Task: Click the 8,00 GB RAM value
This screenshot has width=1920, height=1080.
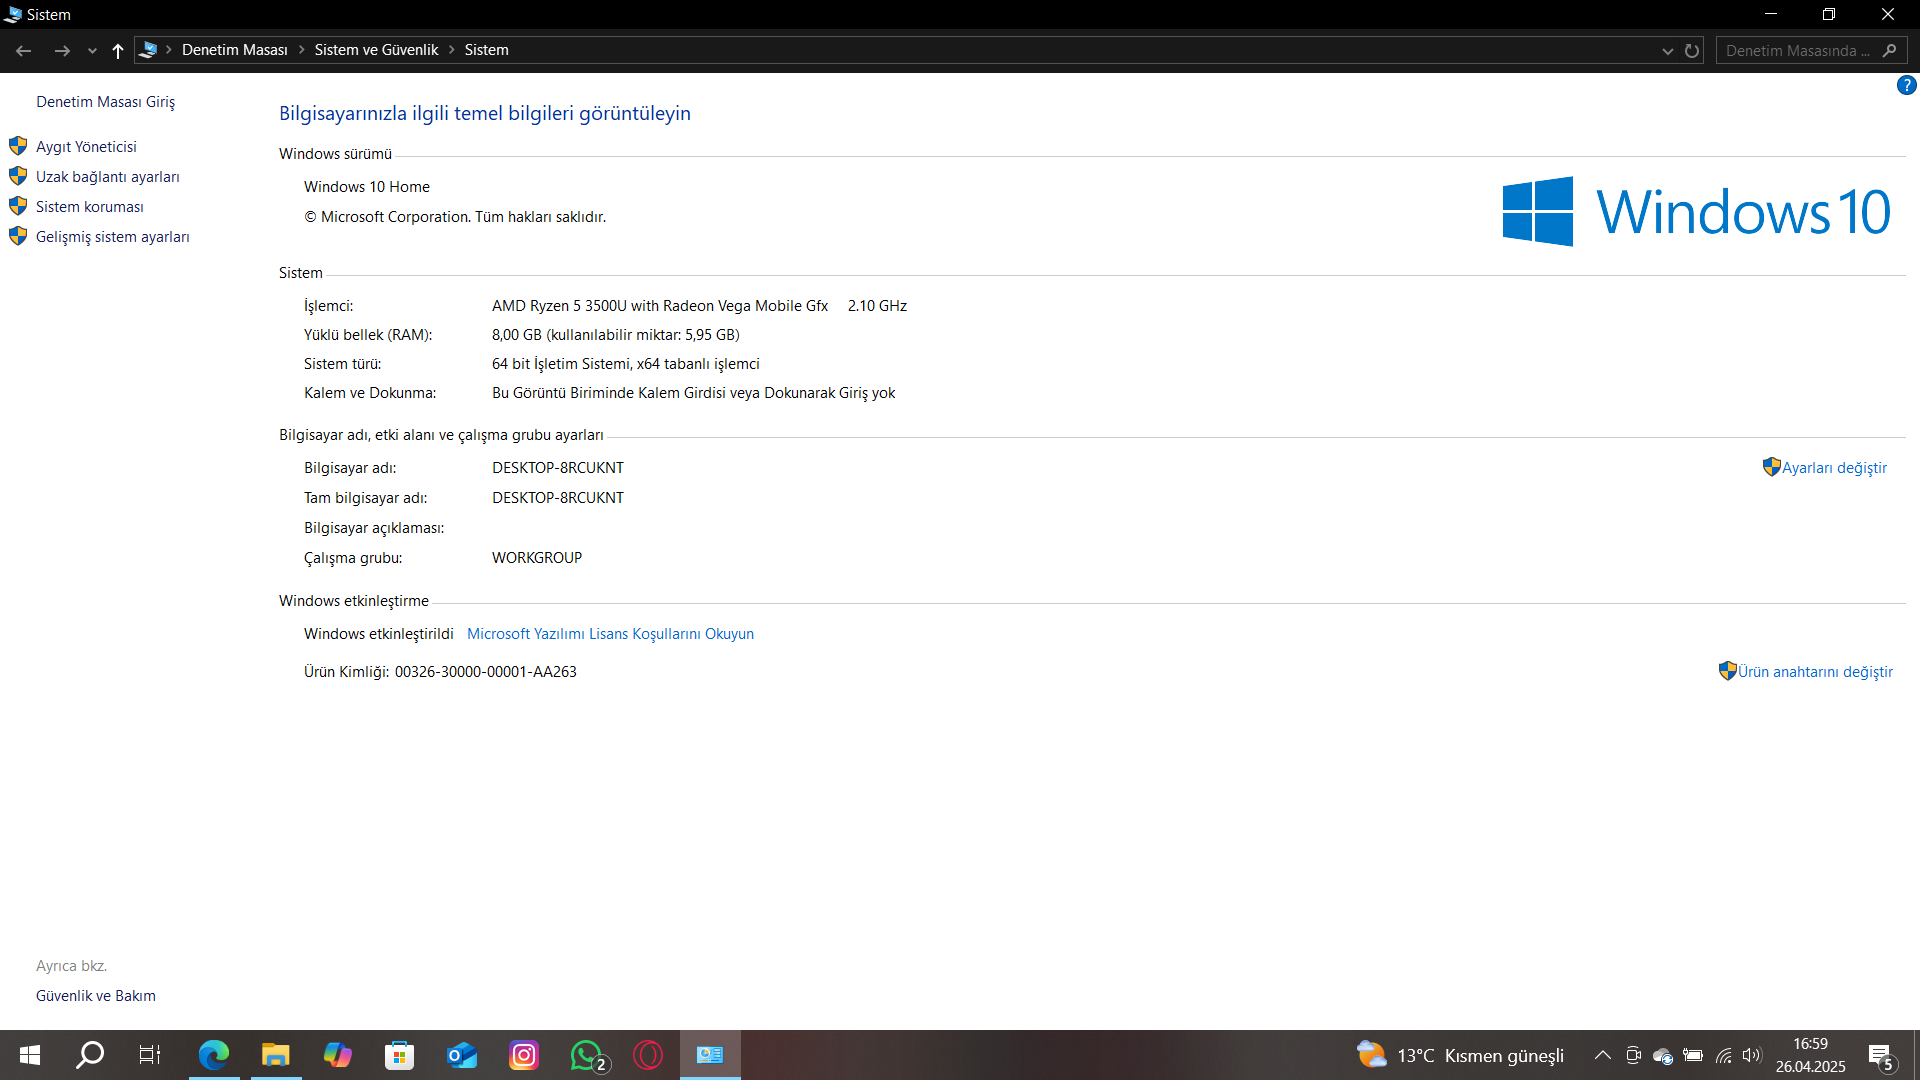Action: coord(616,335)
